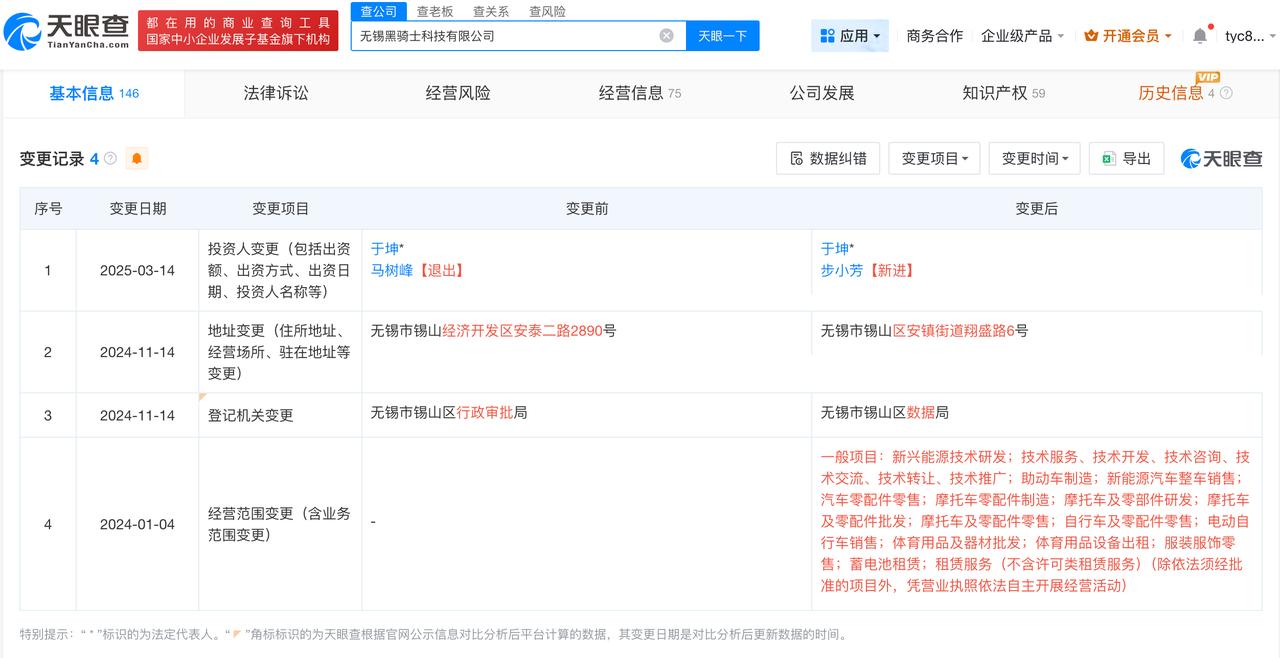Click the promotional banner 都在用的商业查询工具
The image size is (1280, 658).
click(238, 30)
